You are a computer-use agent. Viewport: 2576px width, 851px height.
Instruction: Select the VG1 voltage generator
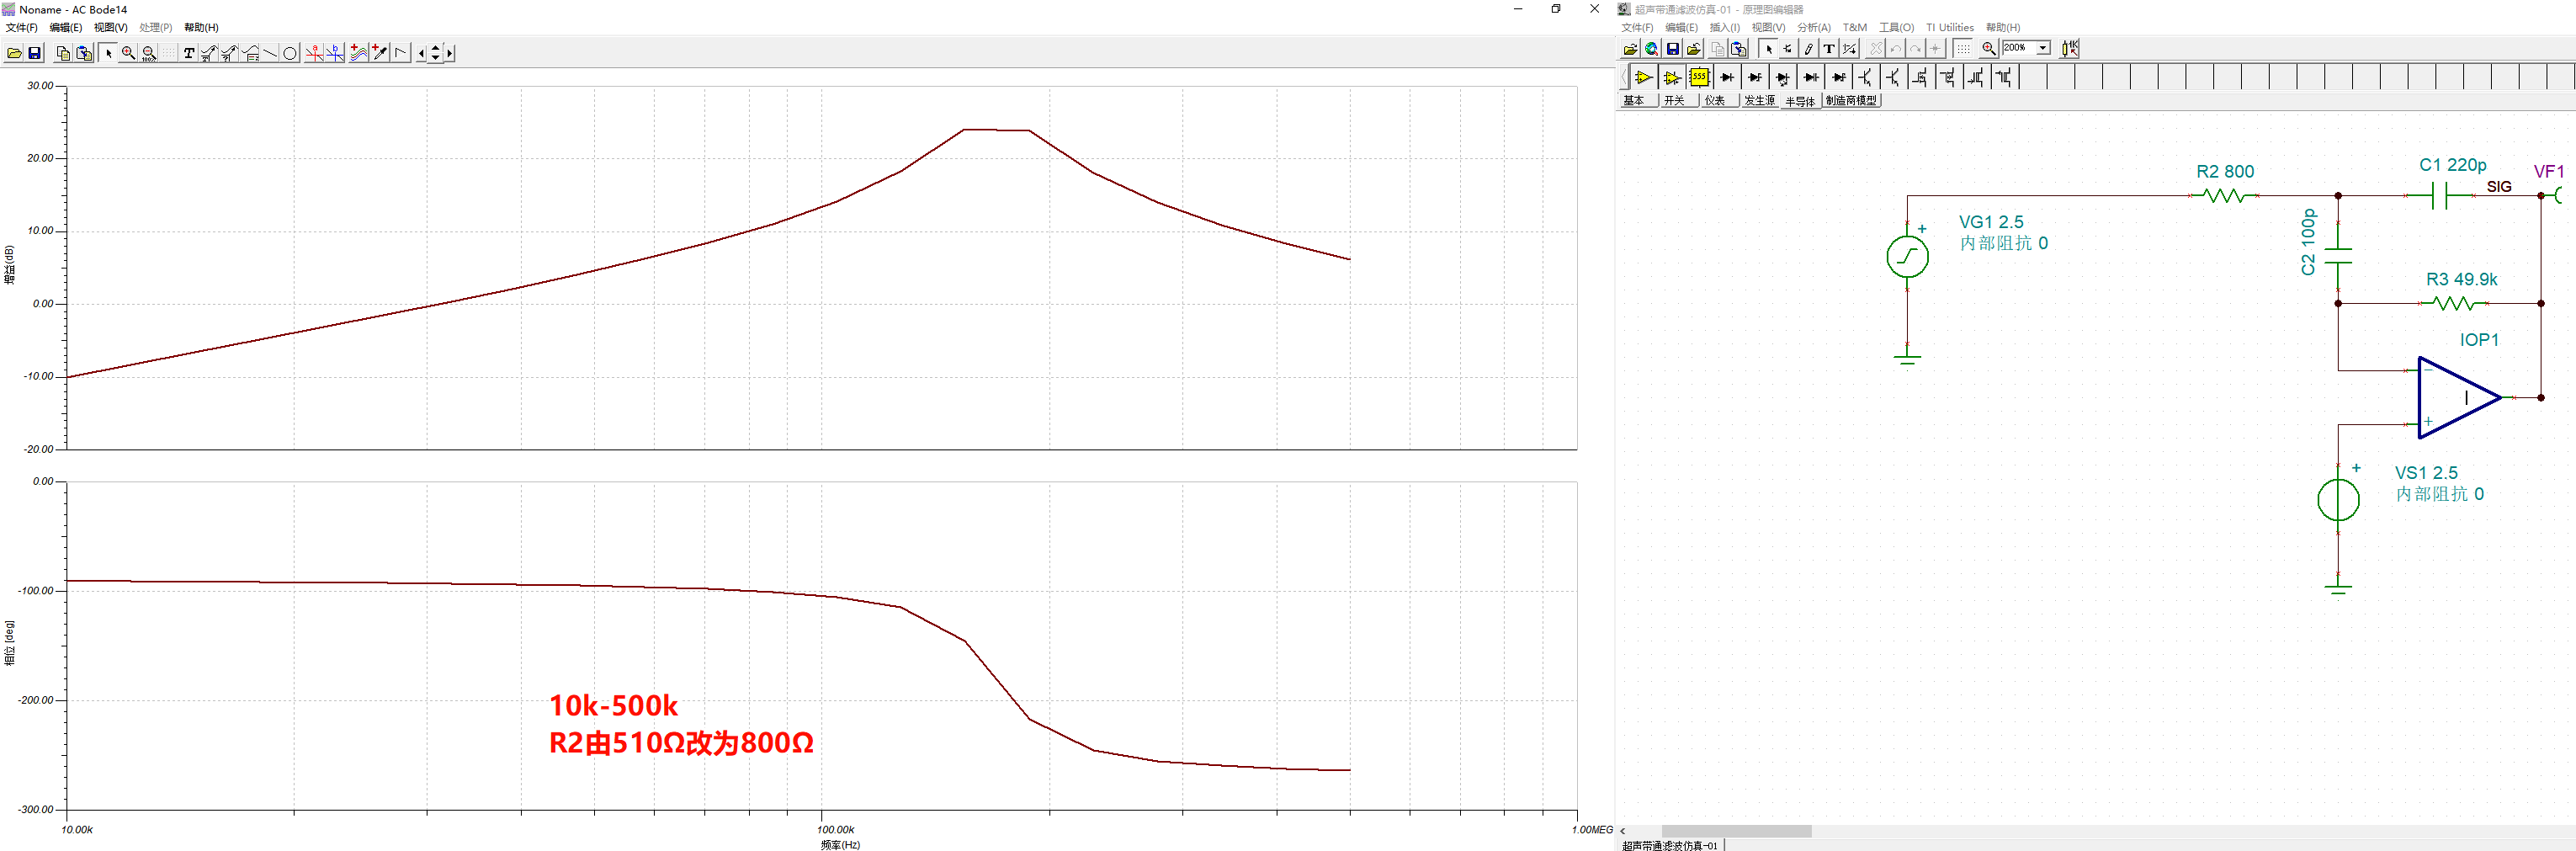coord(1907,257)
